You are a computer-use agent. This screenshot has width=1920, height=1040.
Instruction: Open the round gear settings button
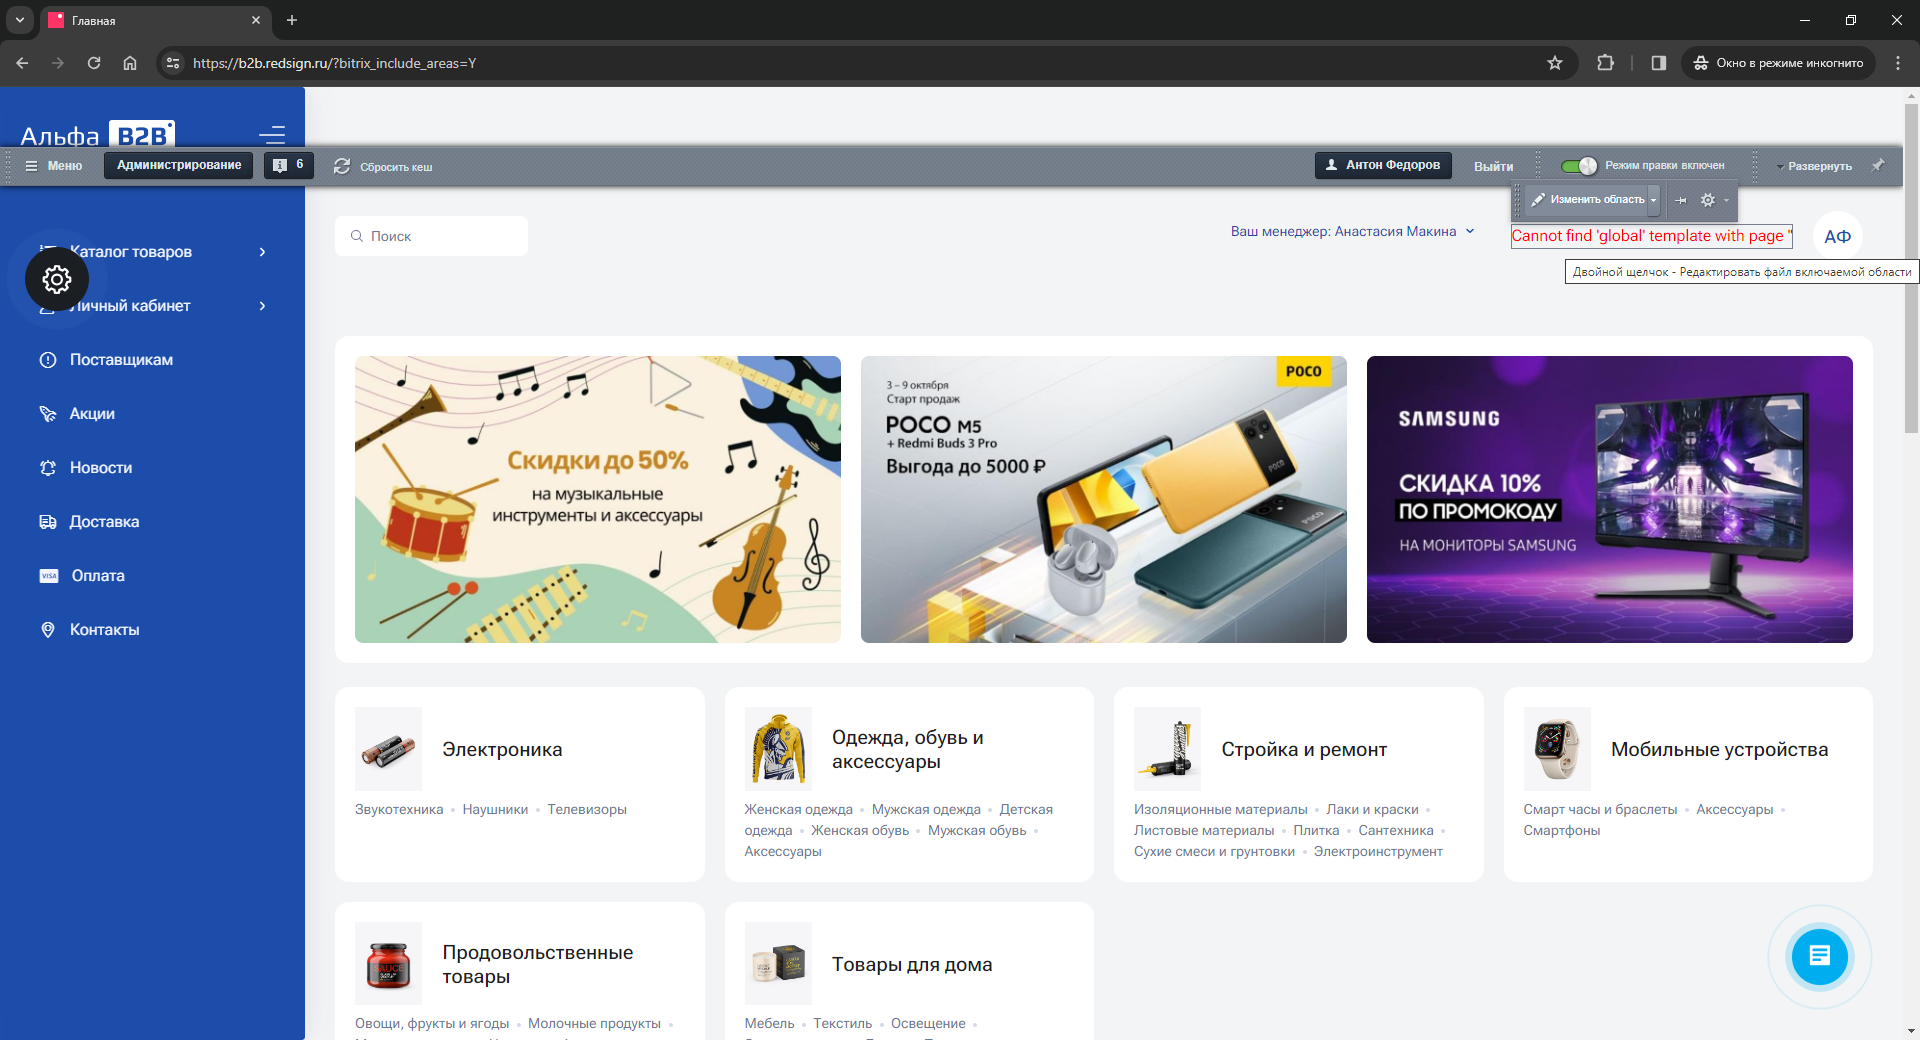click(57, 279)
